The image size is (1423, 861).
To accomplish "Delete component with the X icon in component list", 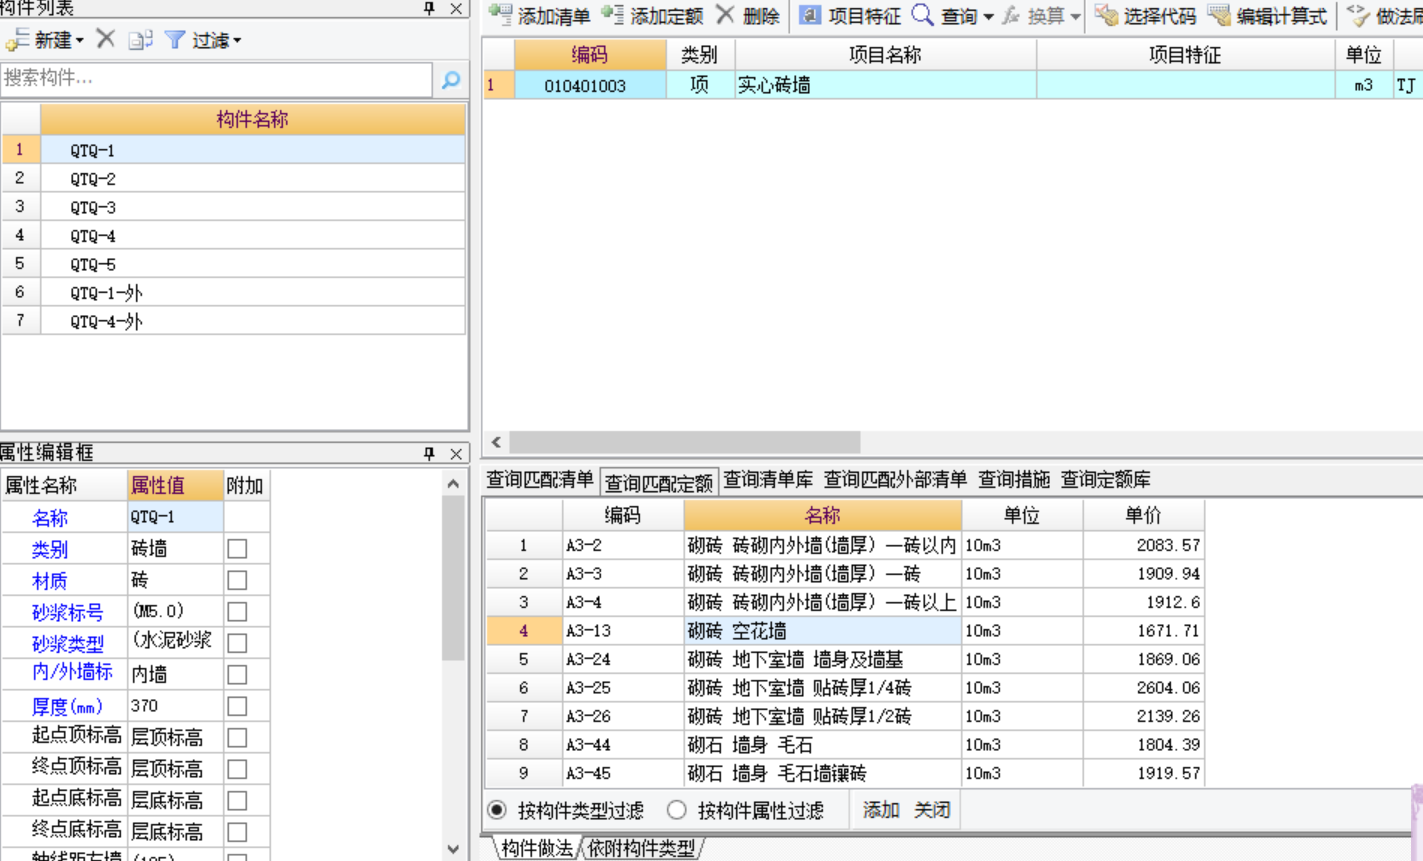I will (x=105, y=39).
